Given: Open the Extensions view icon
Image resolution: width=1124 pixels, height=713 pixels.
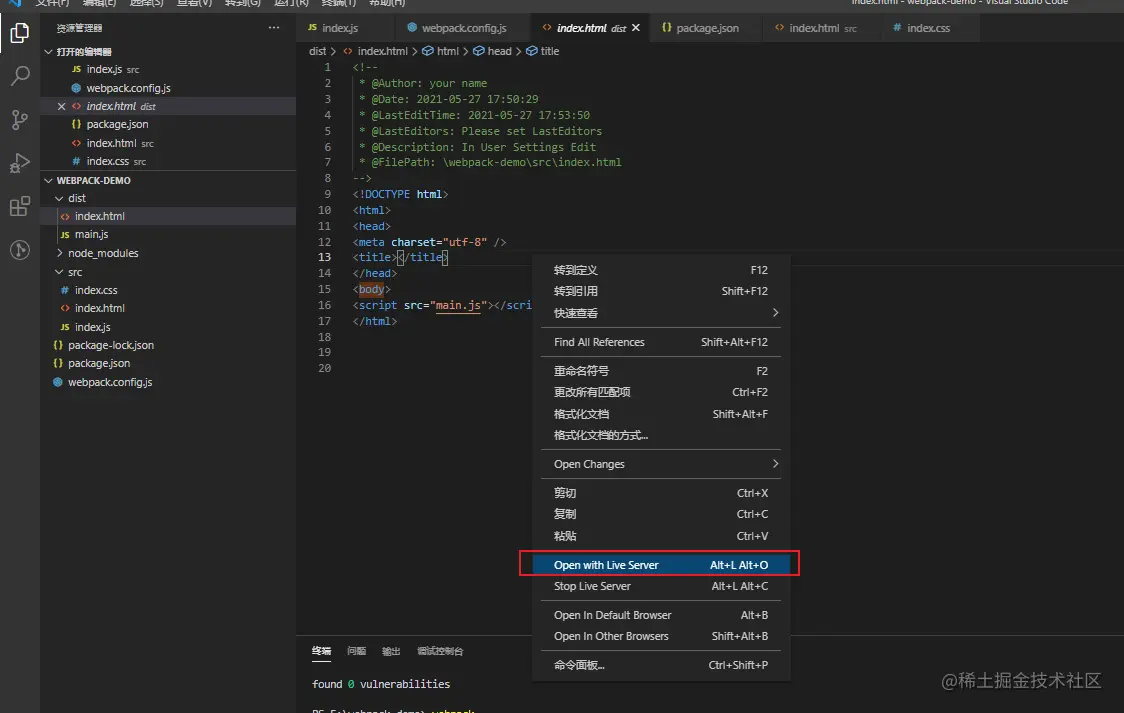Looking at the screenshot, I should (x=19, y=207).
